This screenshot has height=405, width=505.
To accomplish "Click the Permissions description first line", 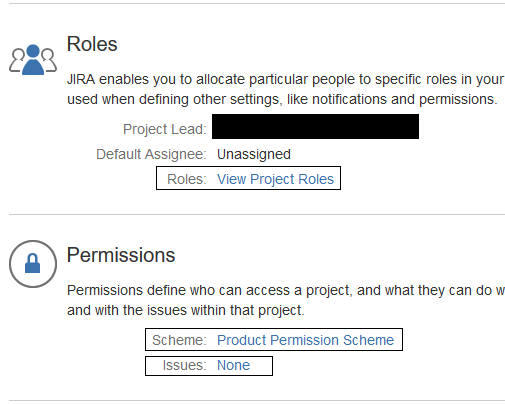I will [286, 290].
